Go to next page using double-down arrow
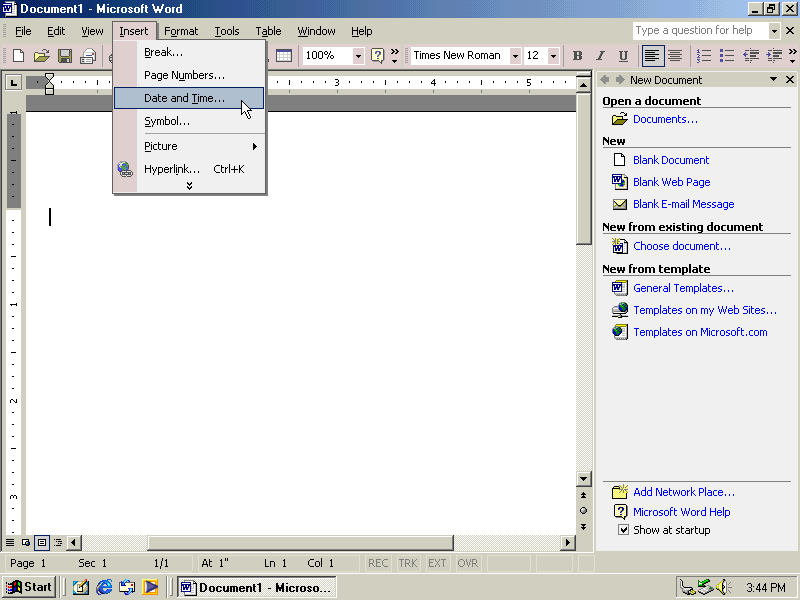This screenshot has width=800, height=600. tap(583, 527)
